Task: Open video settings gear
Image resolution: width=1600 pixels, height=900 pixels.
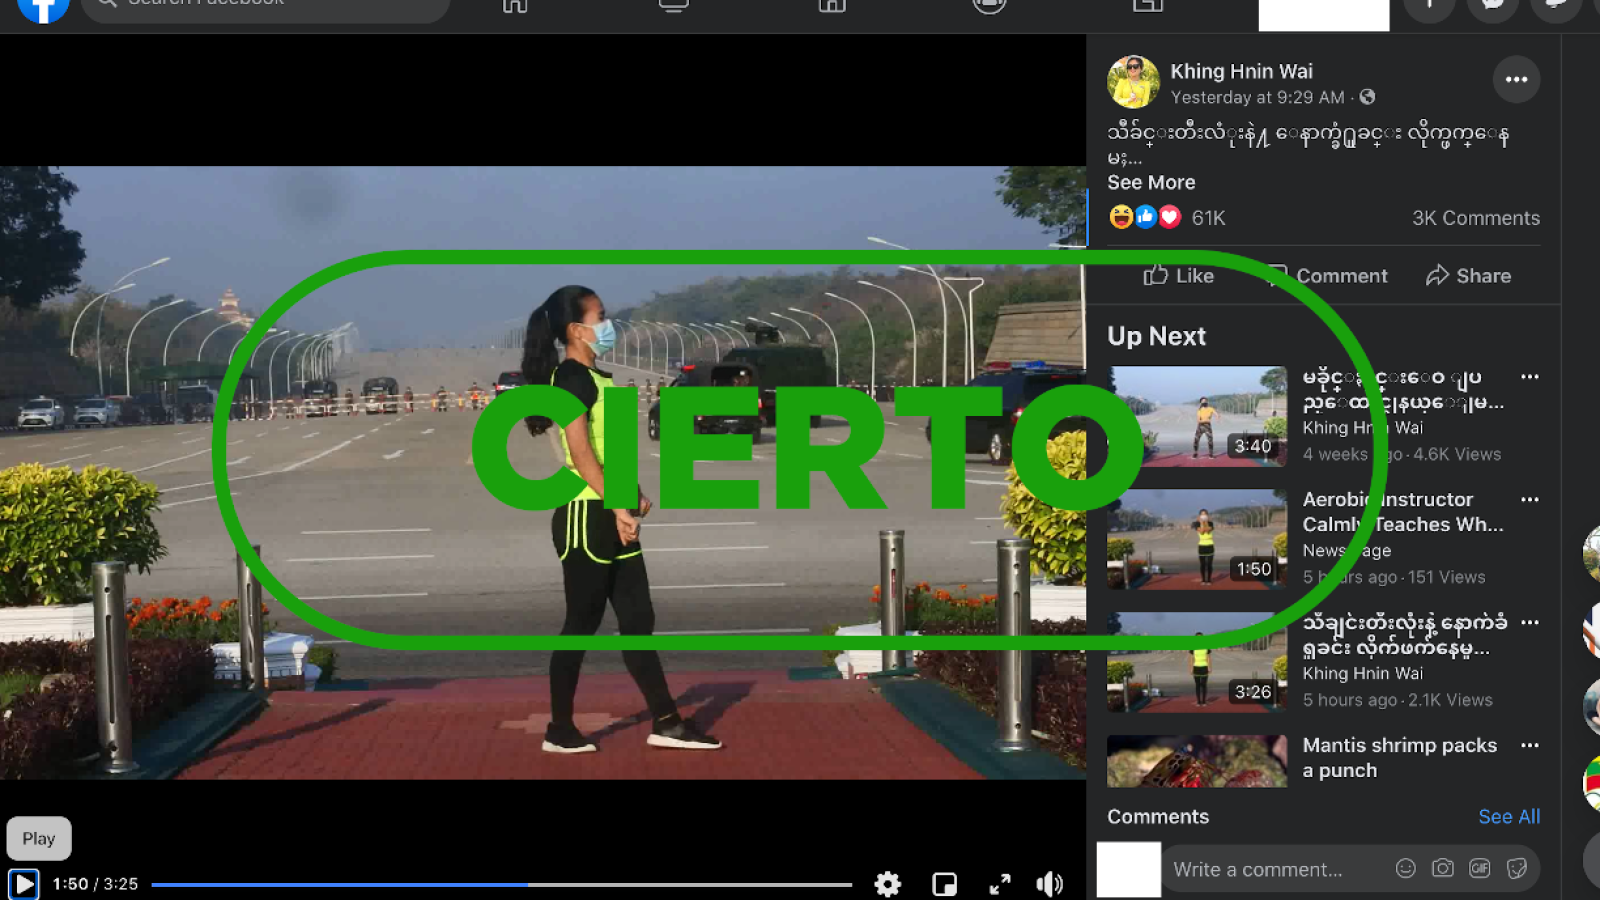Action: 887,884
